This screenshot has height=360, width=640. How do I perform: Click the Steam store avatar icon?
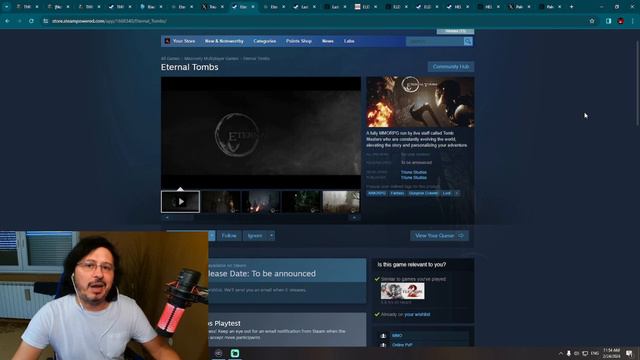click(x=167, y=41)
